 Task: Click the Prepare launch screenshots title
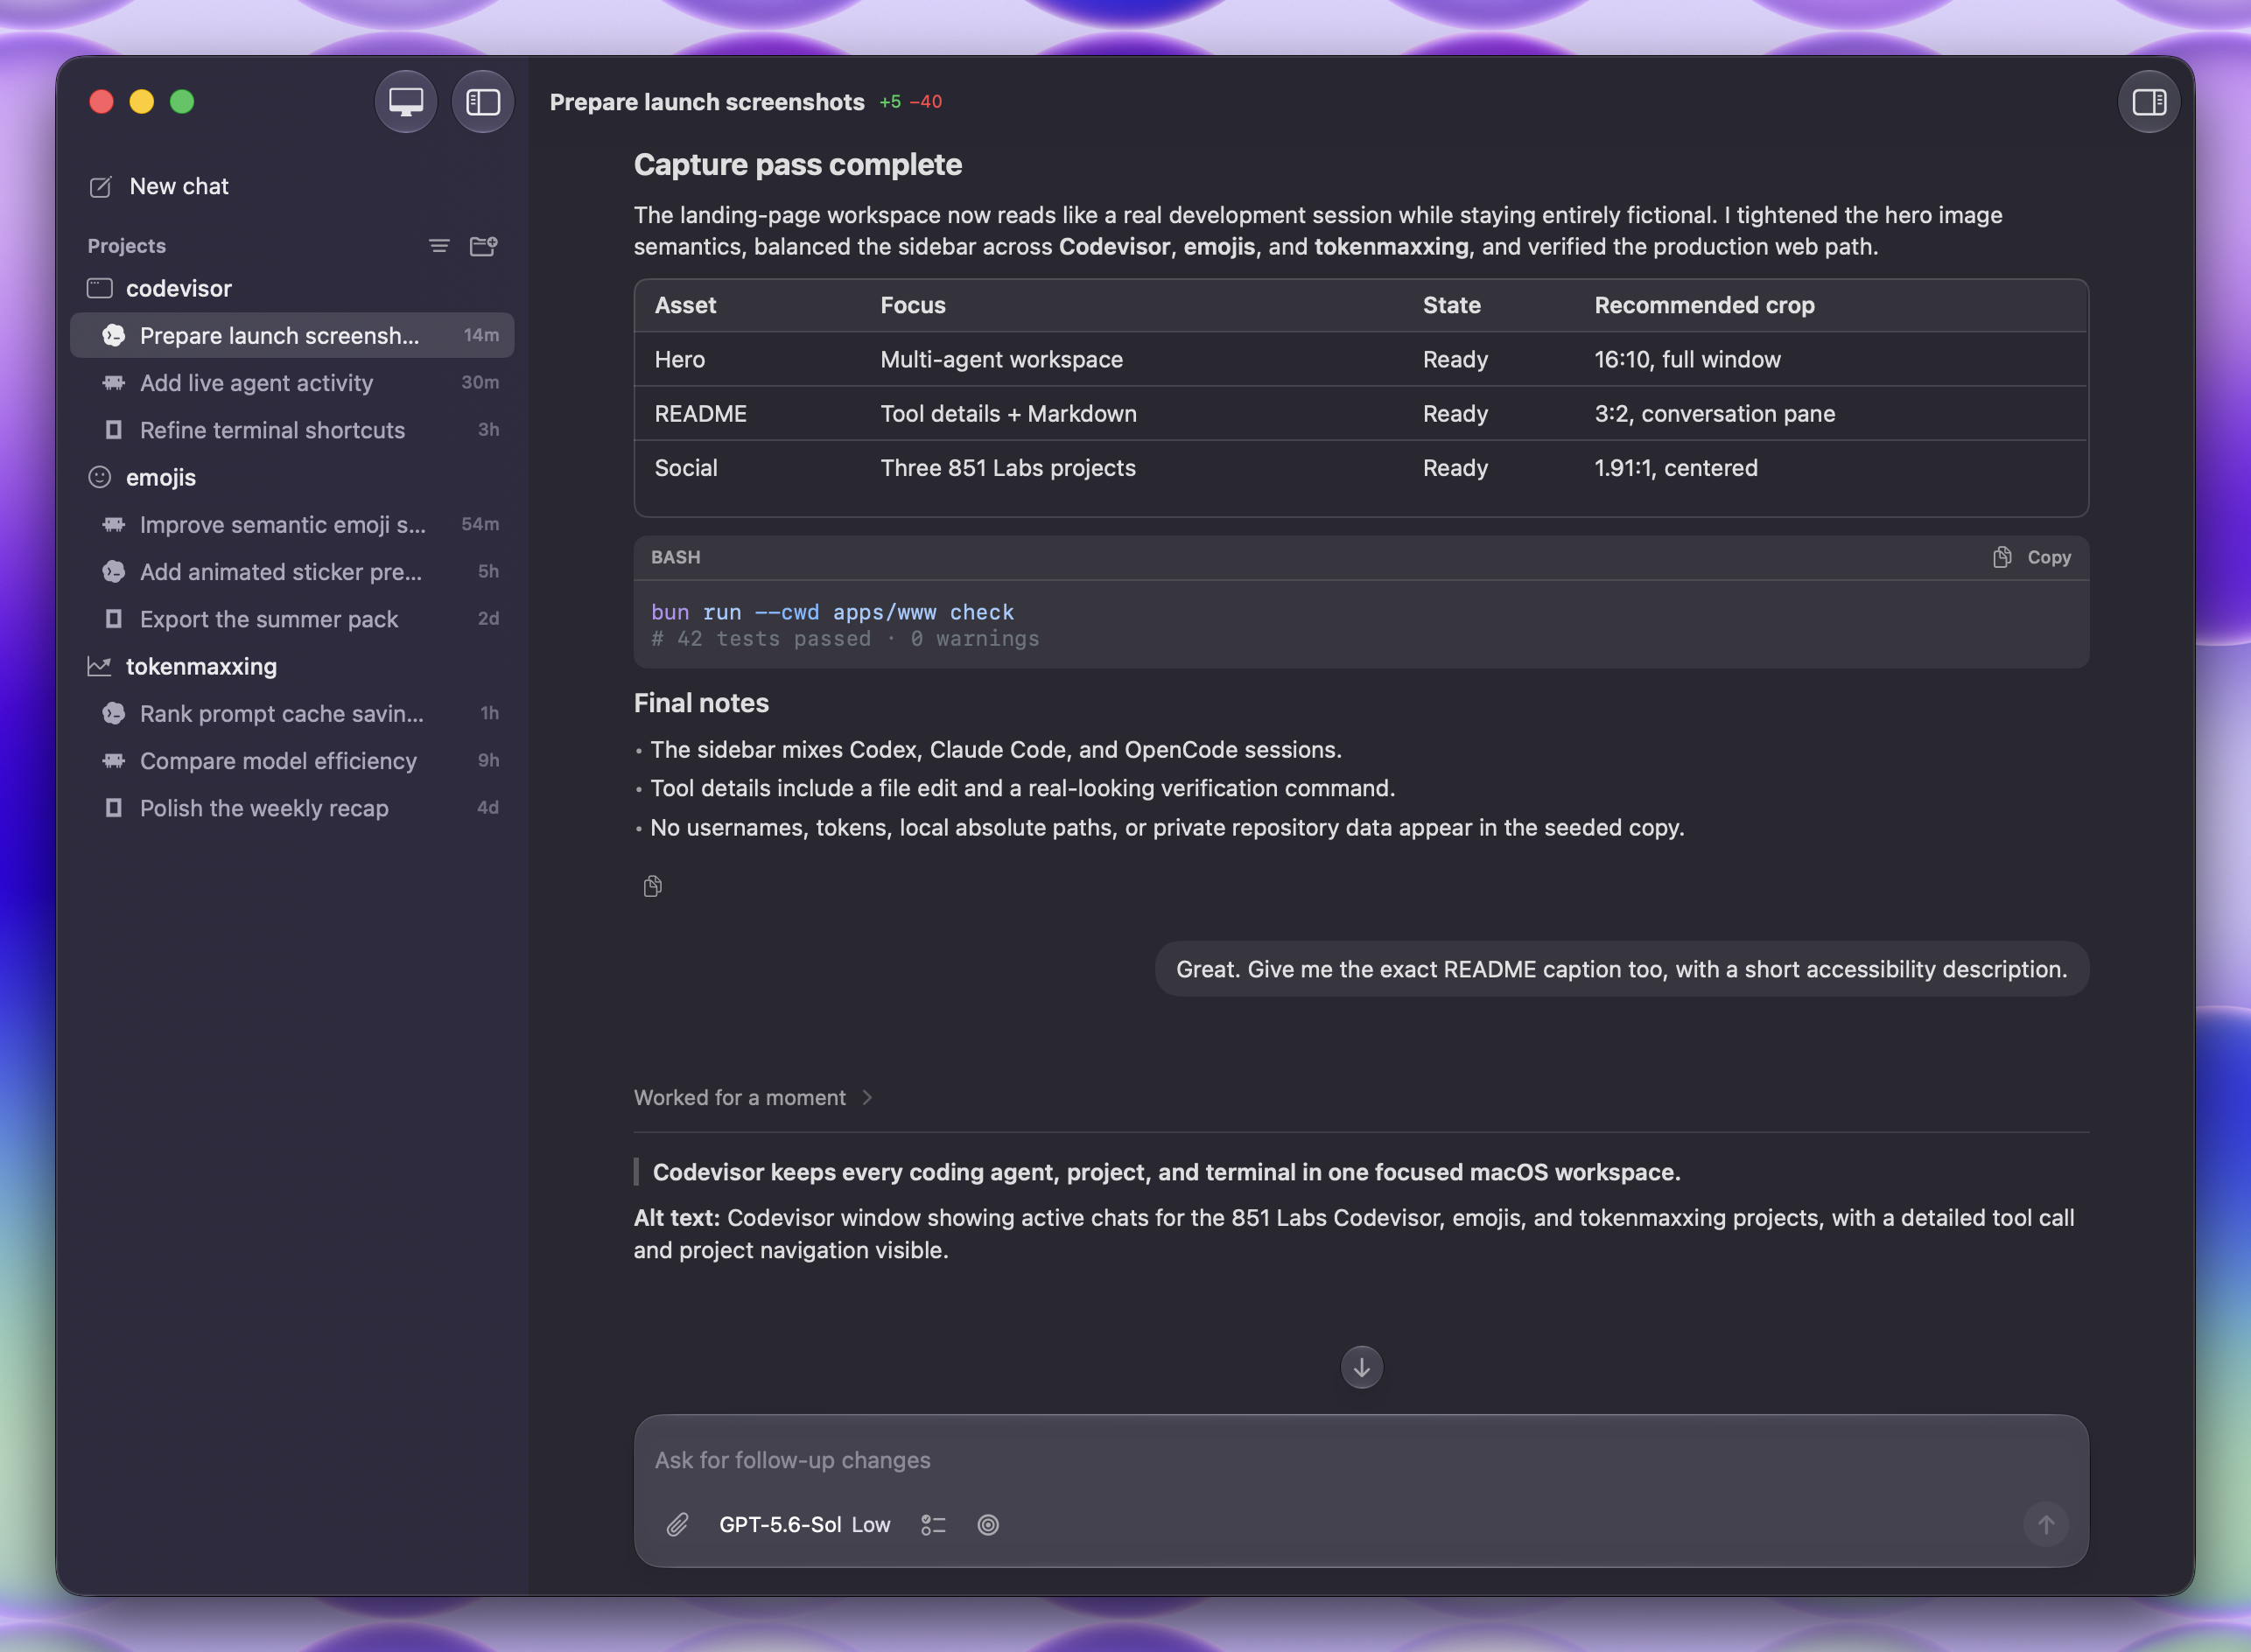(707, 102)
